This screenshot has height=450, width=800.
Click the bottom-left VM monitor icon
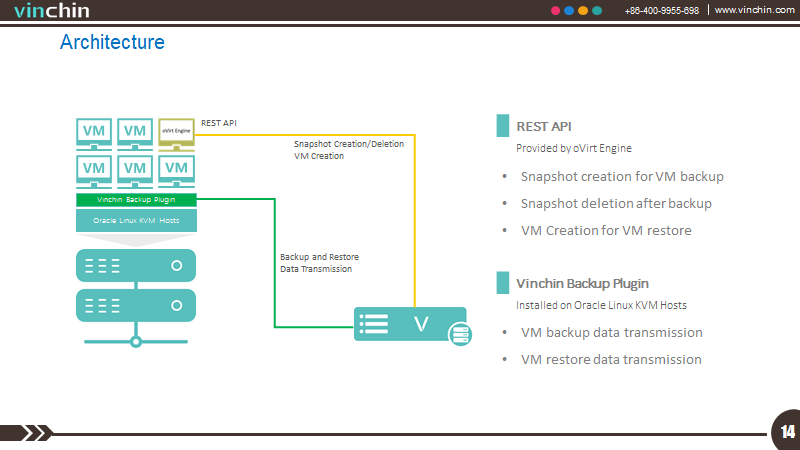pyautogui.click(x=94, y=171)
